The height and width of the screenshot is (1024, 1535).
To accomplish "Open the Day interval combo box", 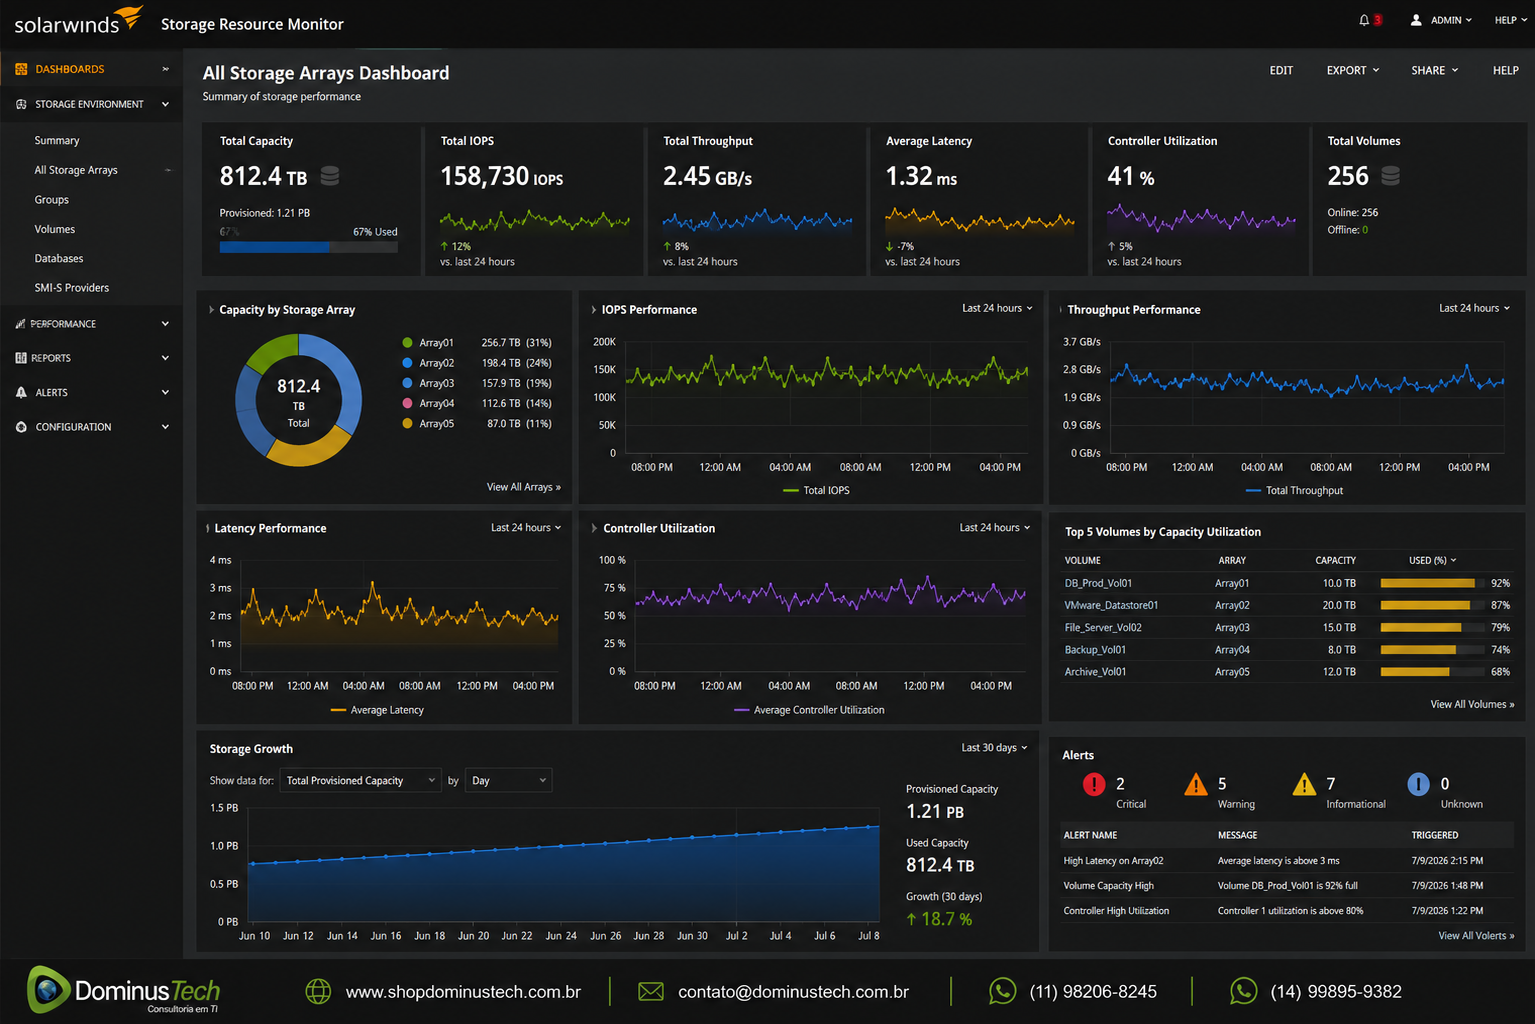I will pyautogui.click(x=509, y=780).
